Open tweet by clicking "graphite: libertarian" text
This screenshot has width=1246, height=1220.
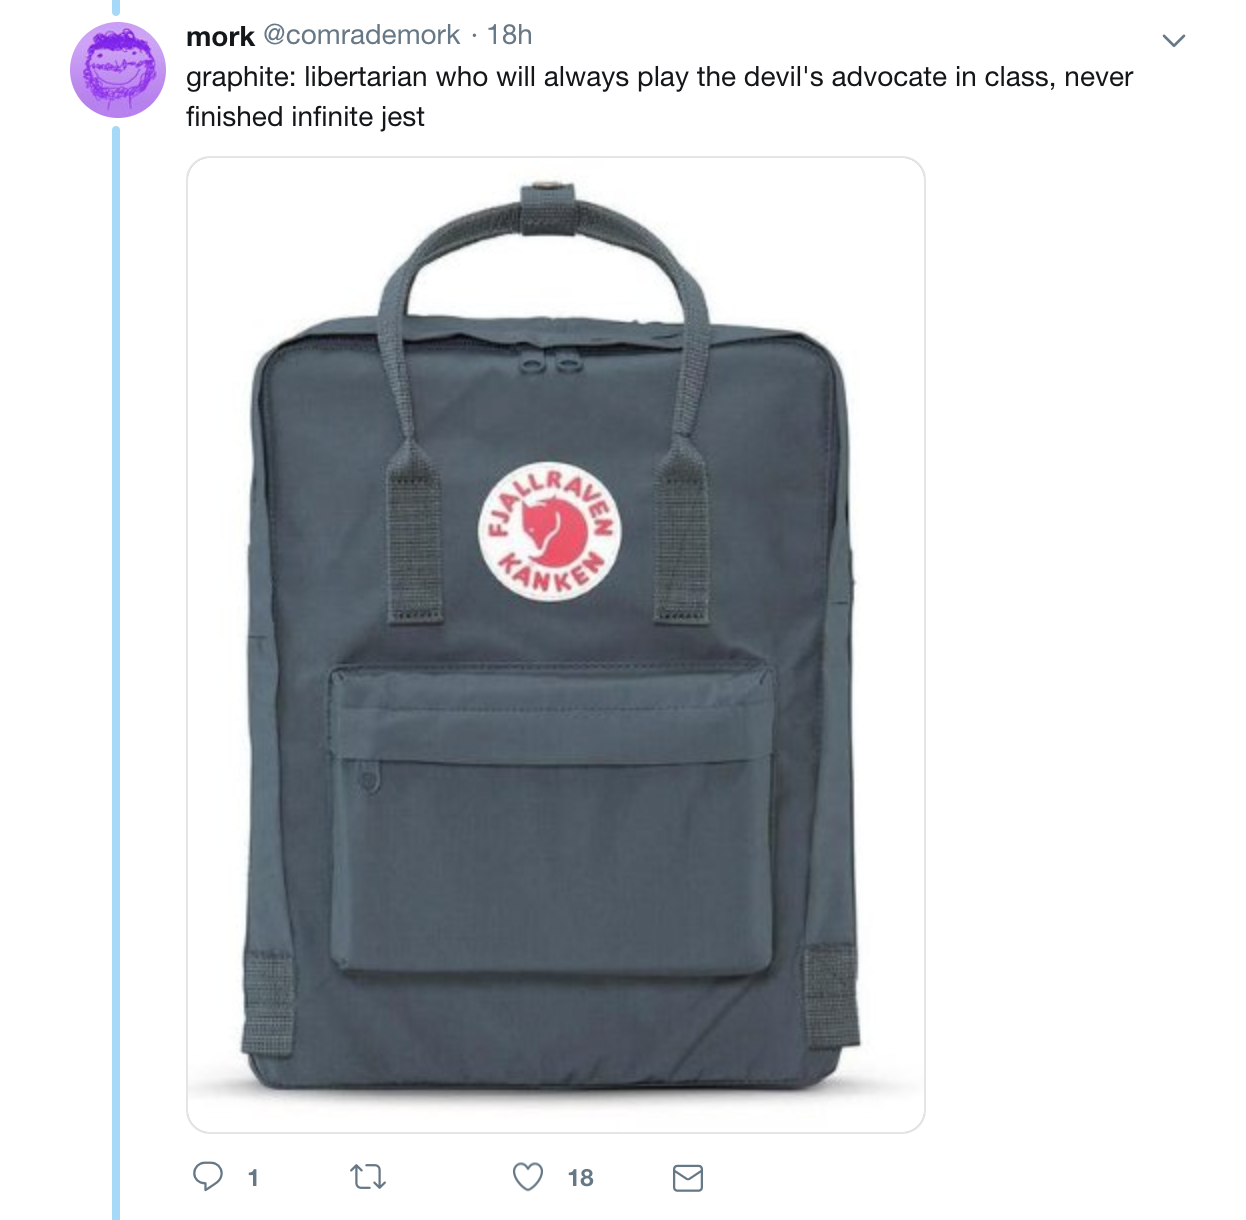click(306, 77)
